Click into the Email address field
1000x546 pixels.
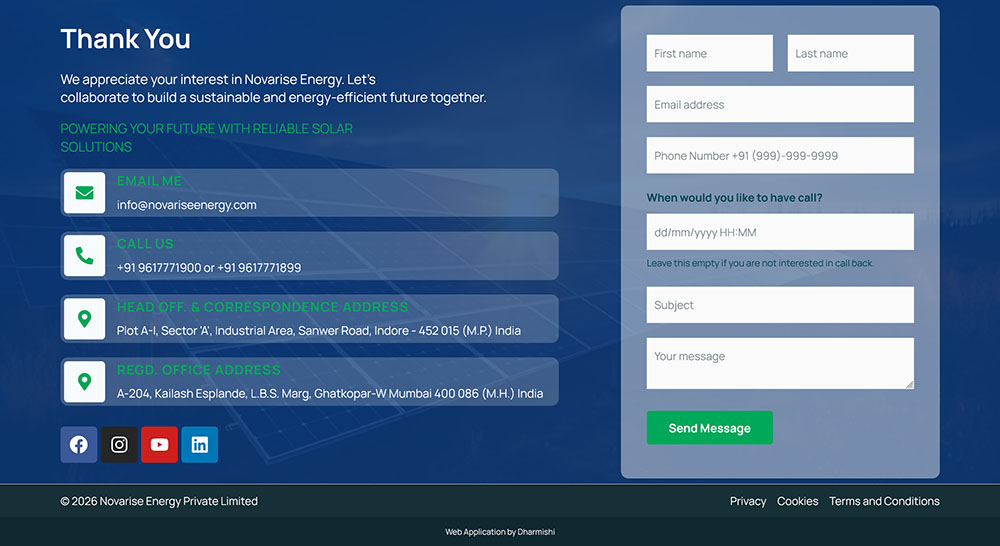(780, 104)
